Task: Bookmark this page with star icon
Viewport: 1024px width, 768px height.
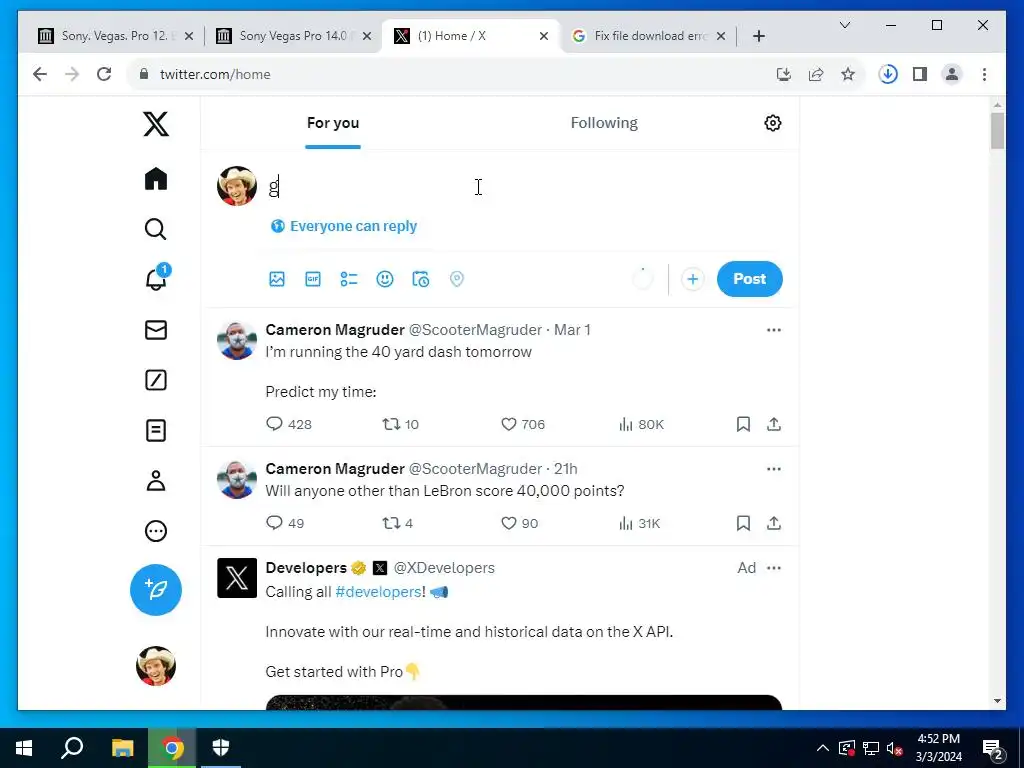Action: (848, 74)
